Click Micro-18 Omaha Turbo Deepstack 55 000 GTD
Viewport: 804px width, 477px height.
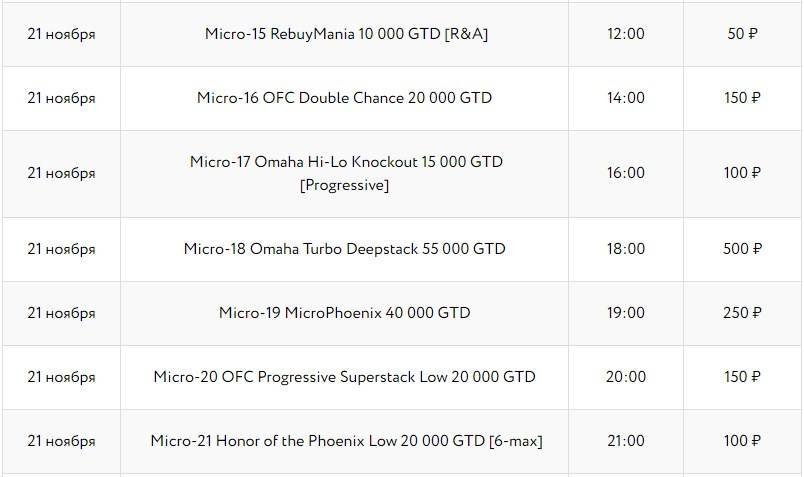(x=345, y=248)
